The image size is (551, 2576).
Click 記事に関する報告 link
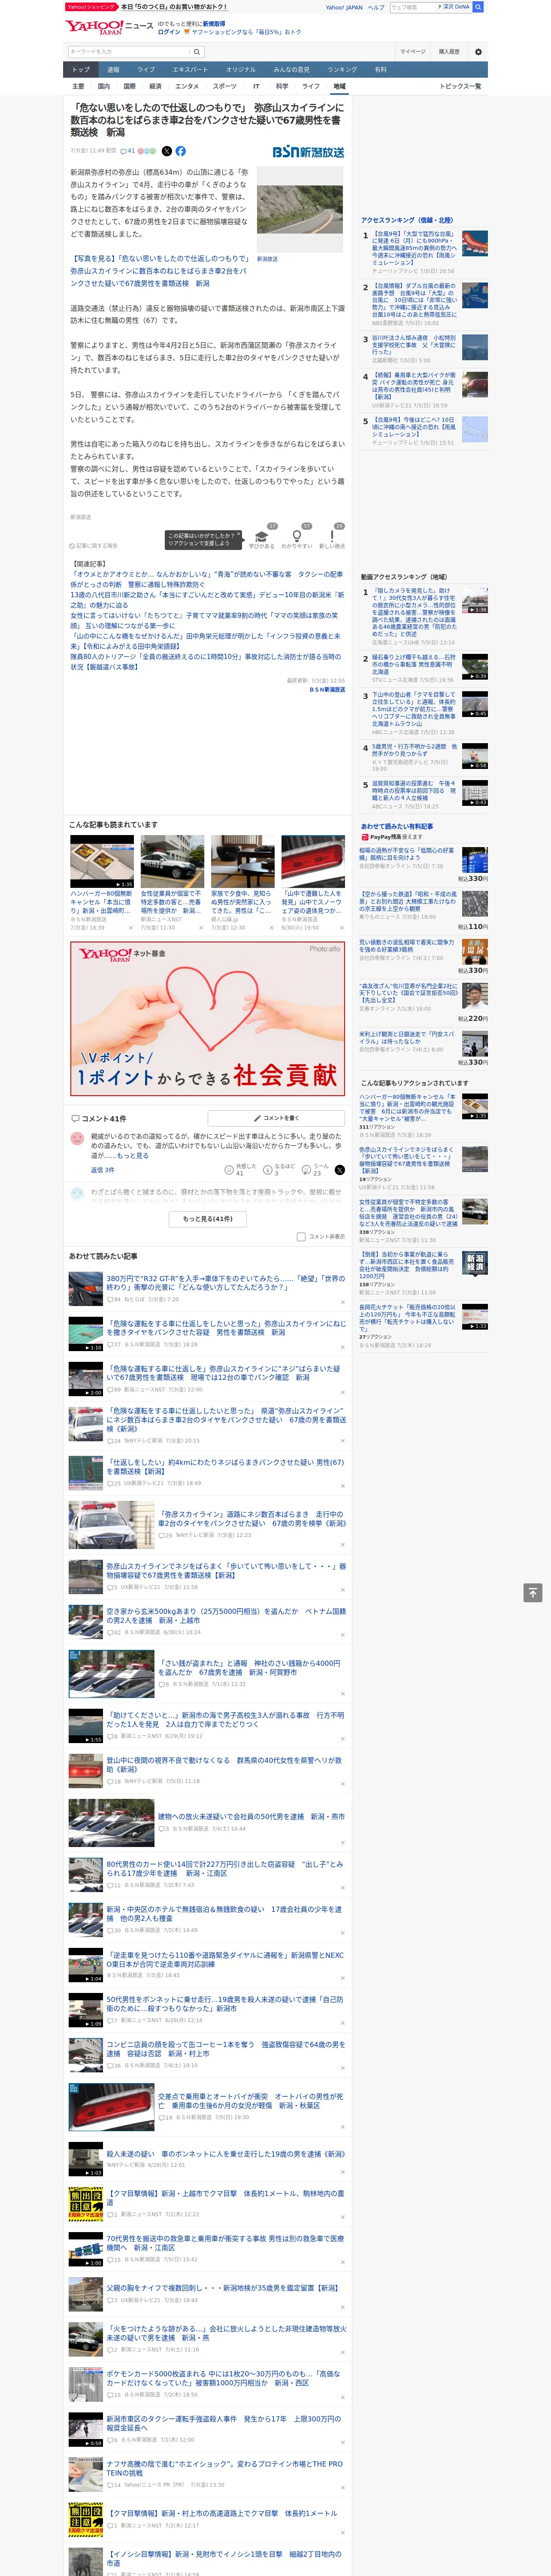(94, 546)
